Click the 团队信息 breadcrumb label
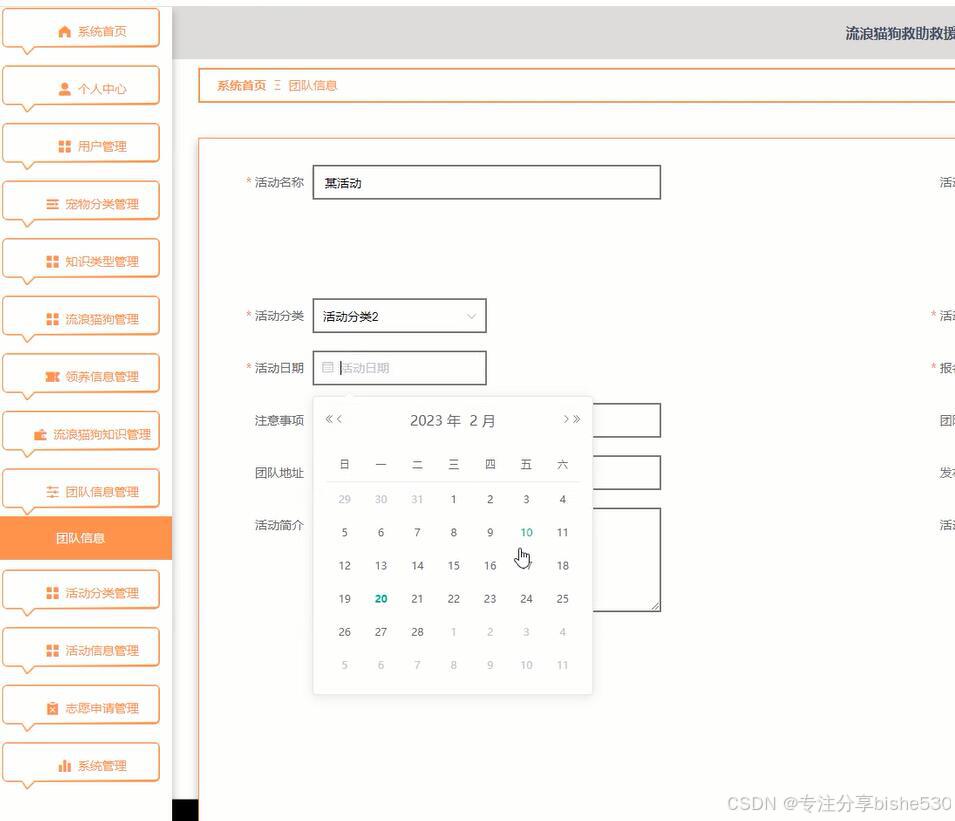This screenshot has width=955, height=821. [x=313, y=86]
